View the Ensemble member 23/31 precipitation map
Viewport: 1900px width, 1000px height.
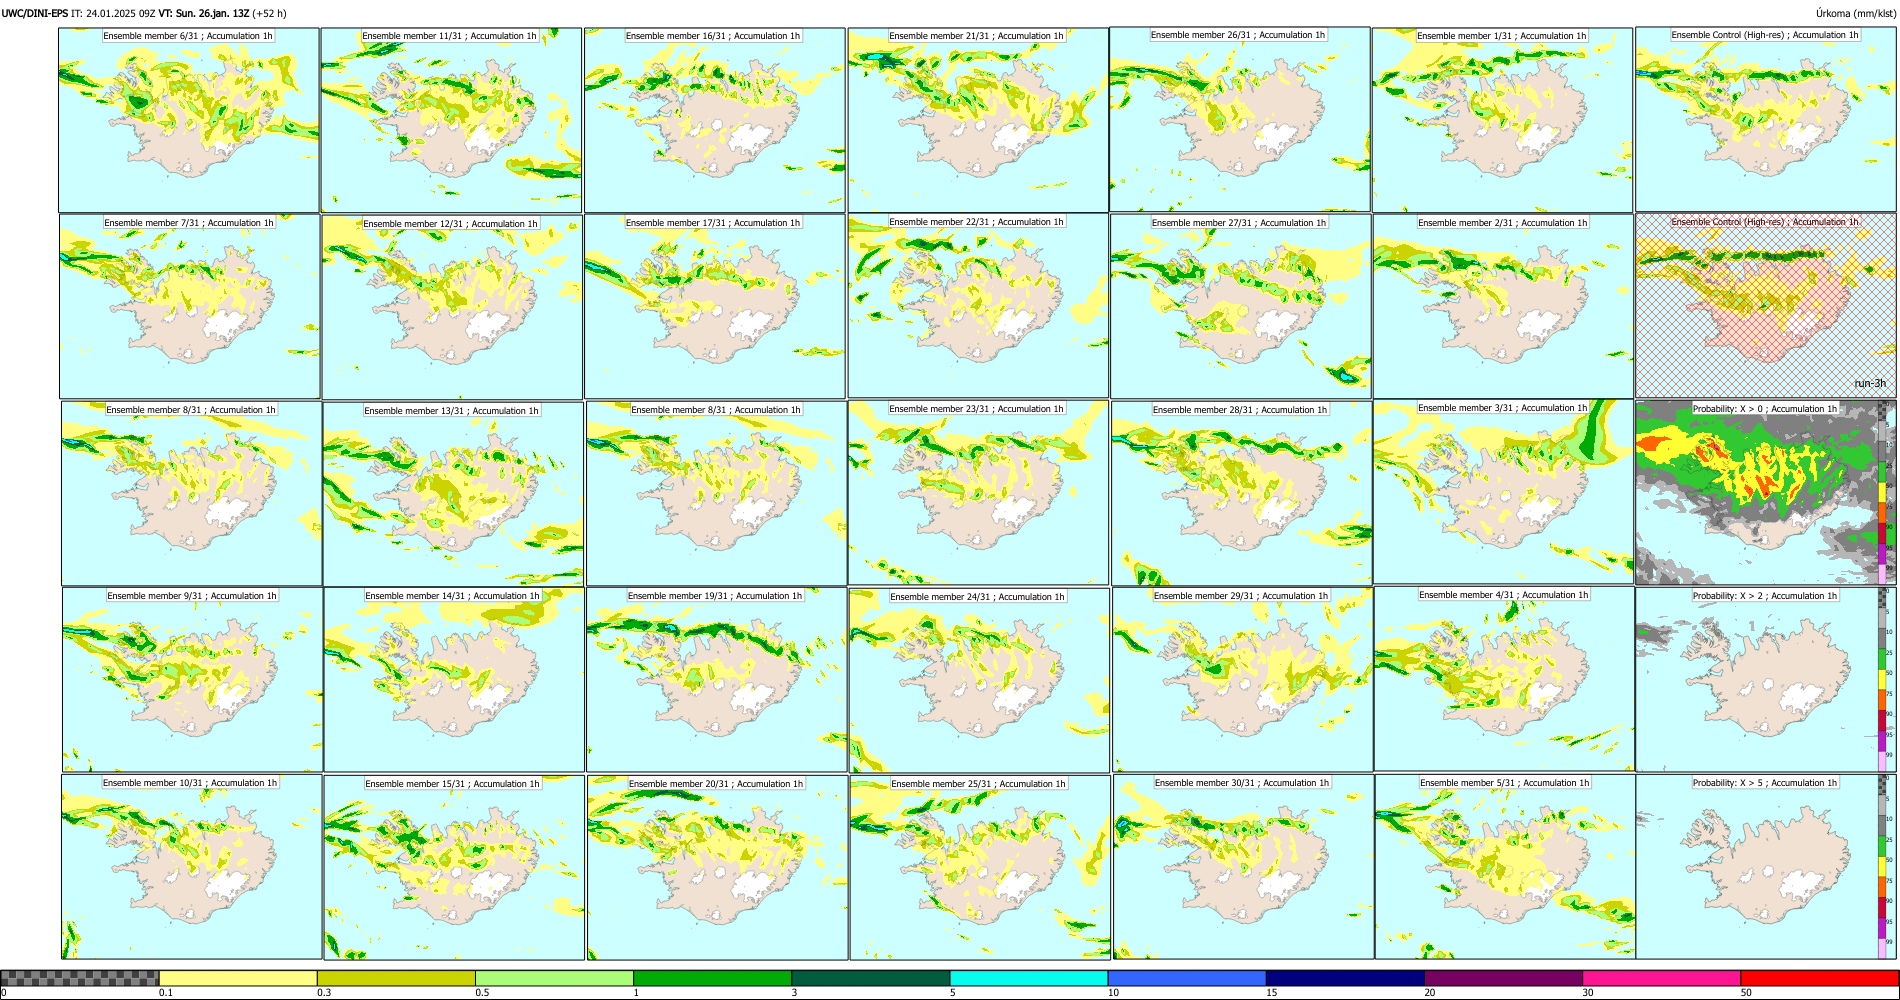click(978, 493)
